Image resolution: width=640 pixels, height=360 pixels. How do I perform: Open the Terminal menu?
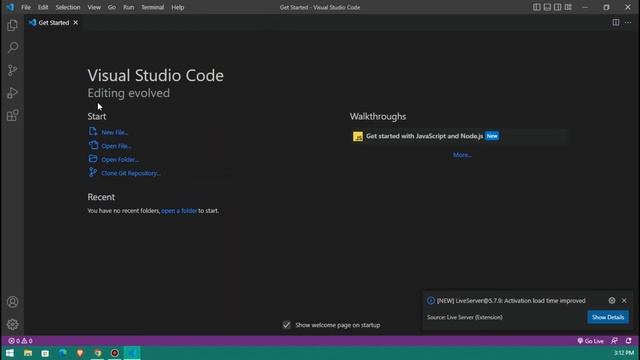(x=152, y=7)
